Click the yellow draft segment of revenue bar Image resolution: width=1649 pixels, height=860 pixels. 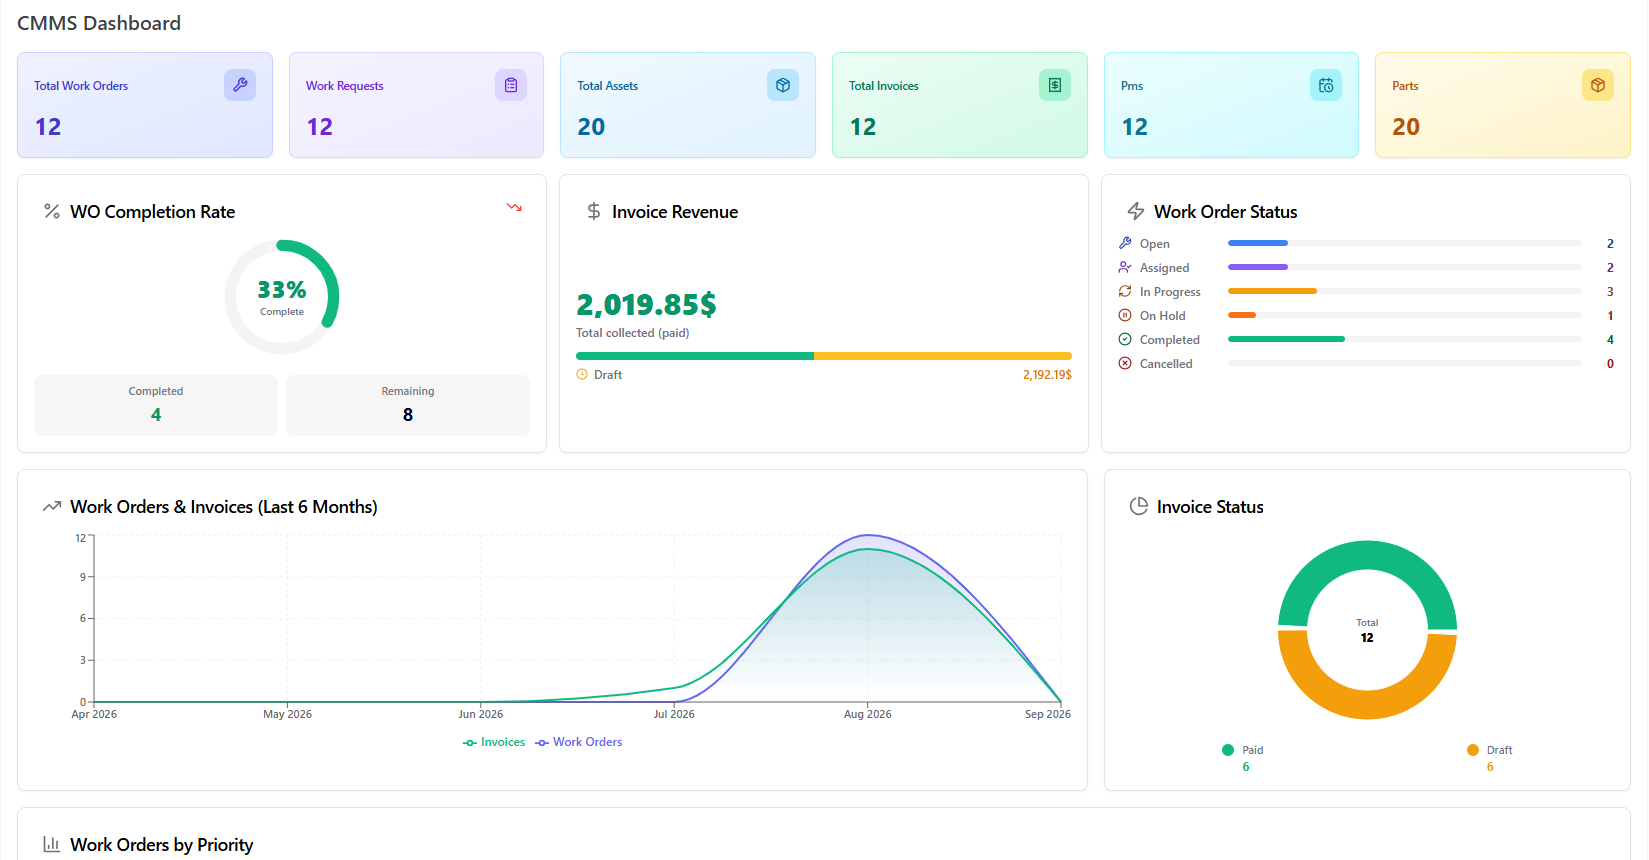943,356
